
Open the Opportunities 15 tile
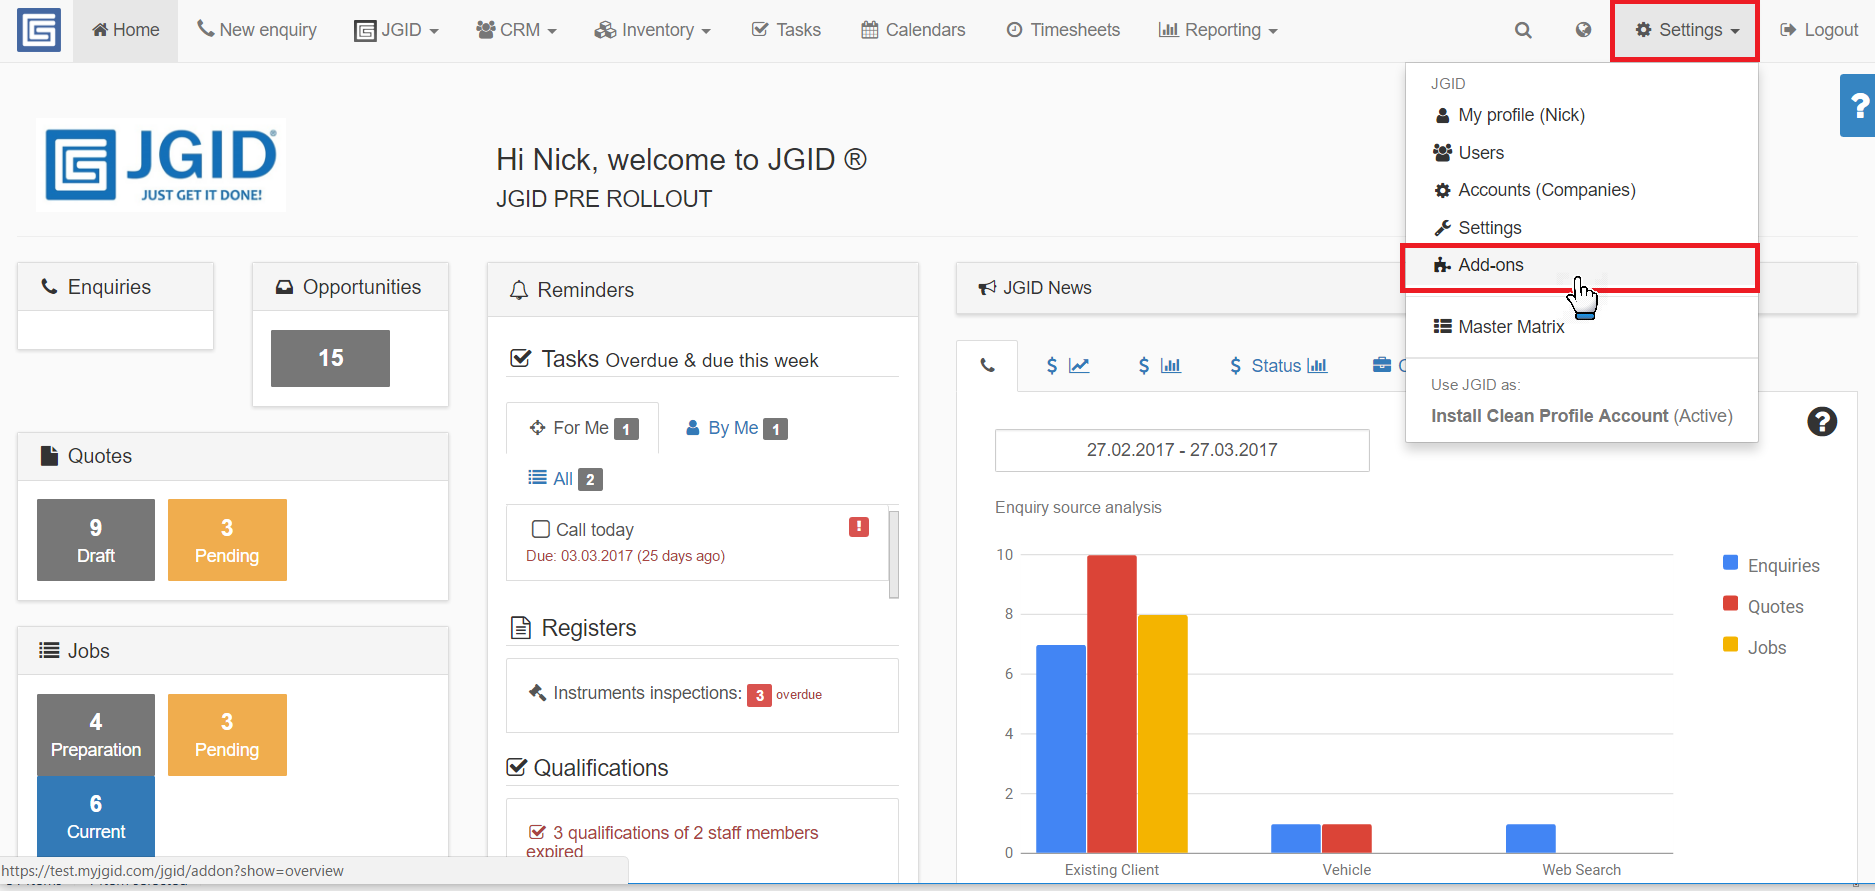tap(330, 358)
